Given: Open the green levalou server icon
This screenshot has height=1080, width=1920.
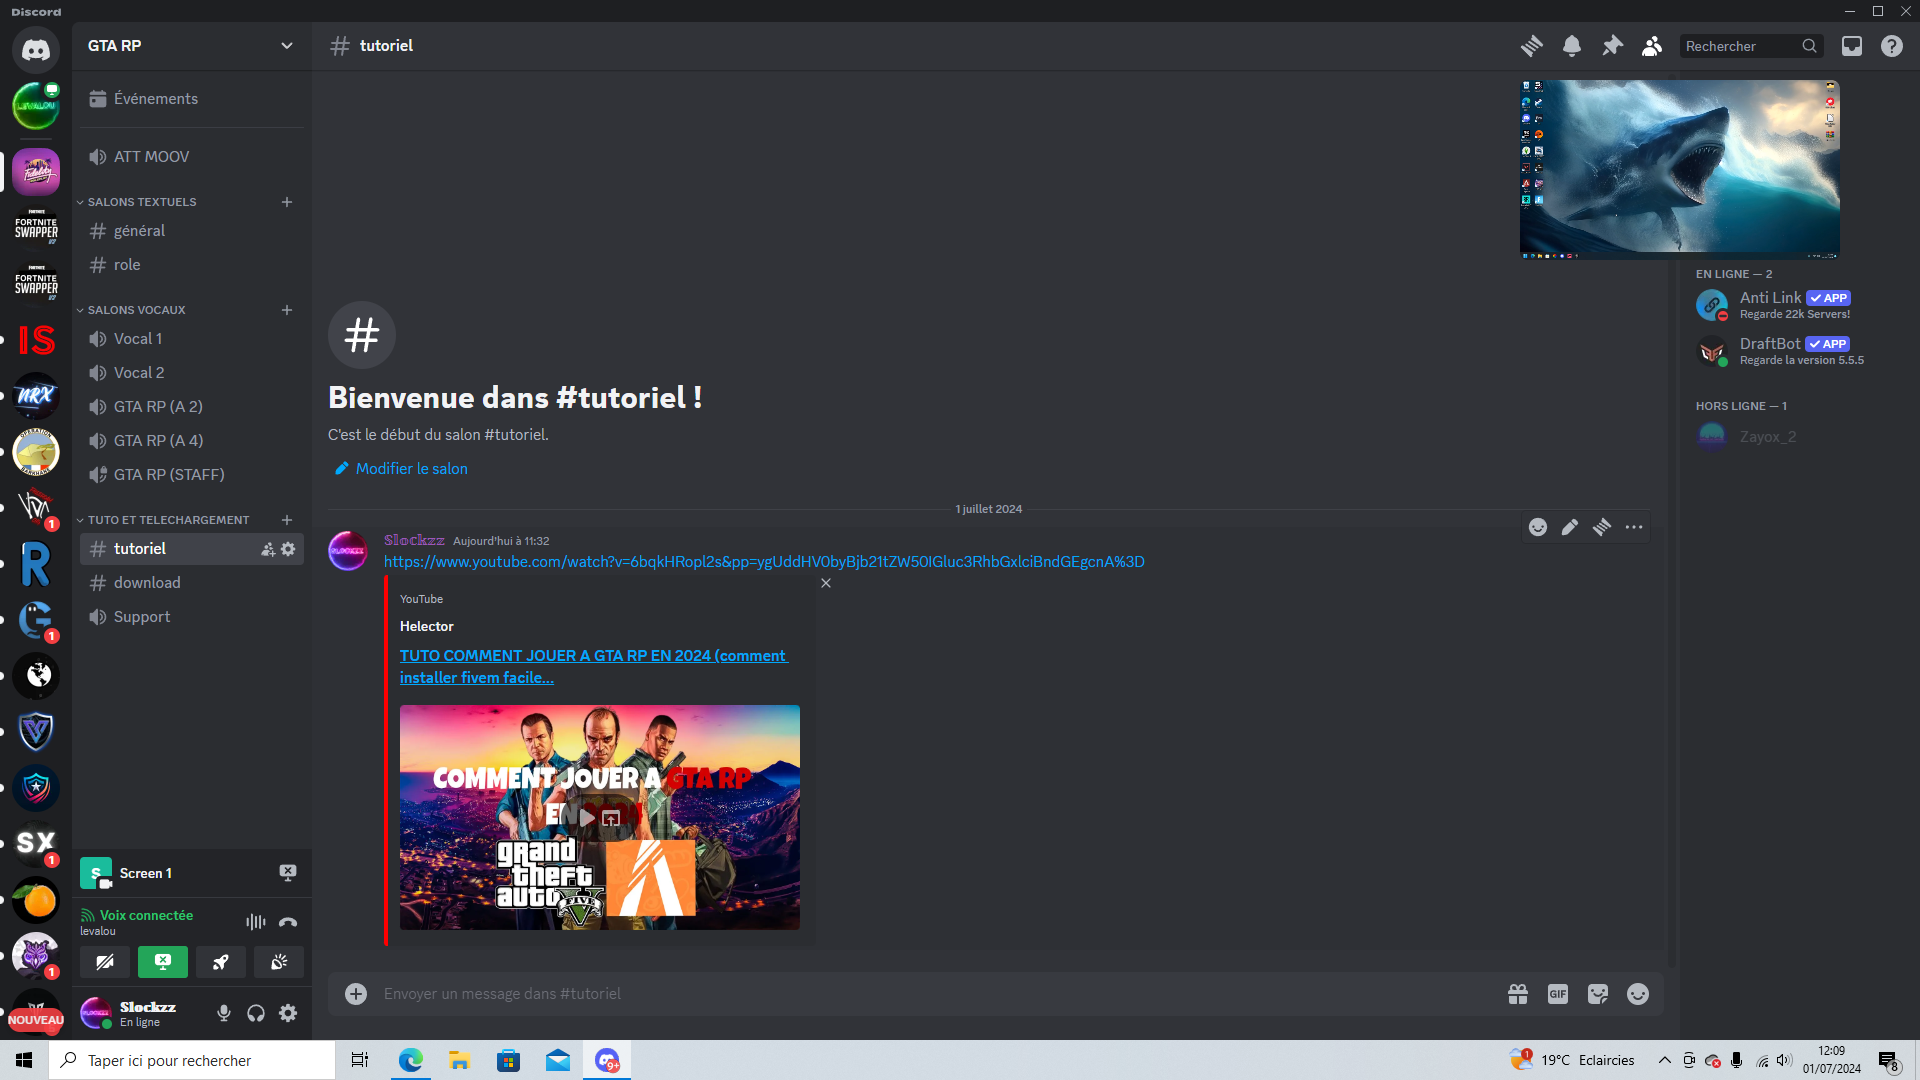Looking at the screenshot, I should 36,106.
